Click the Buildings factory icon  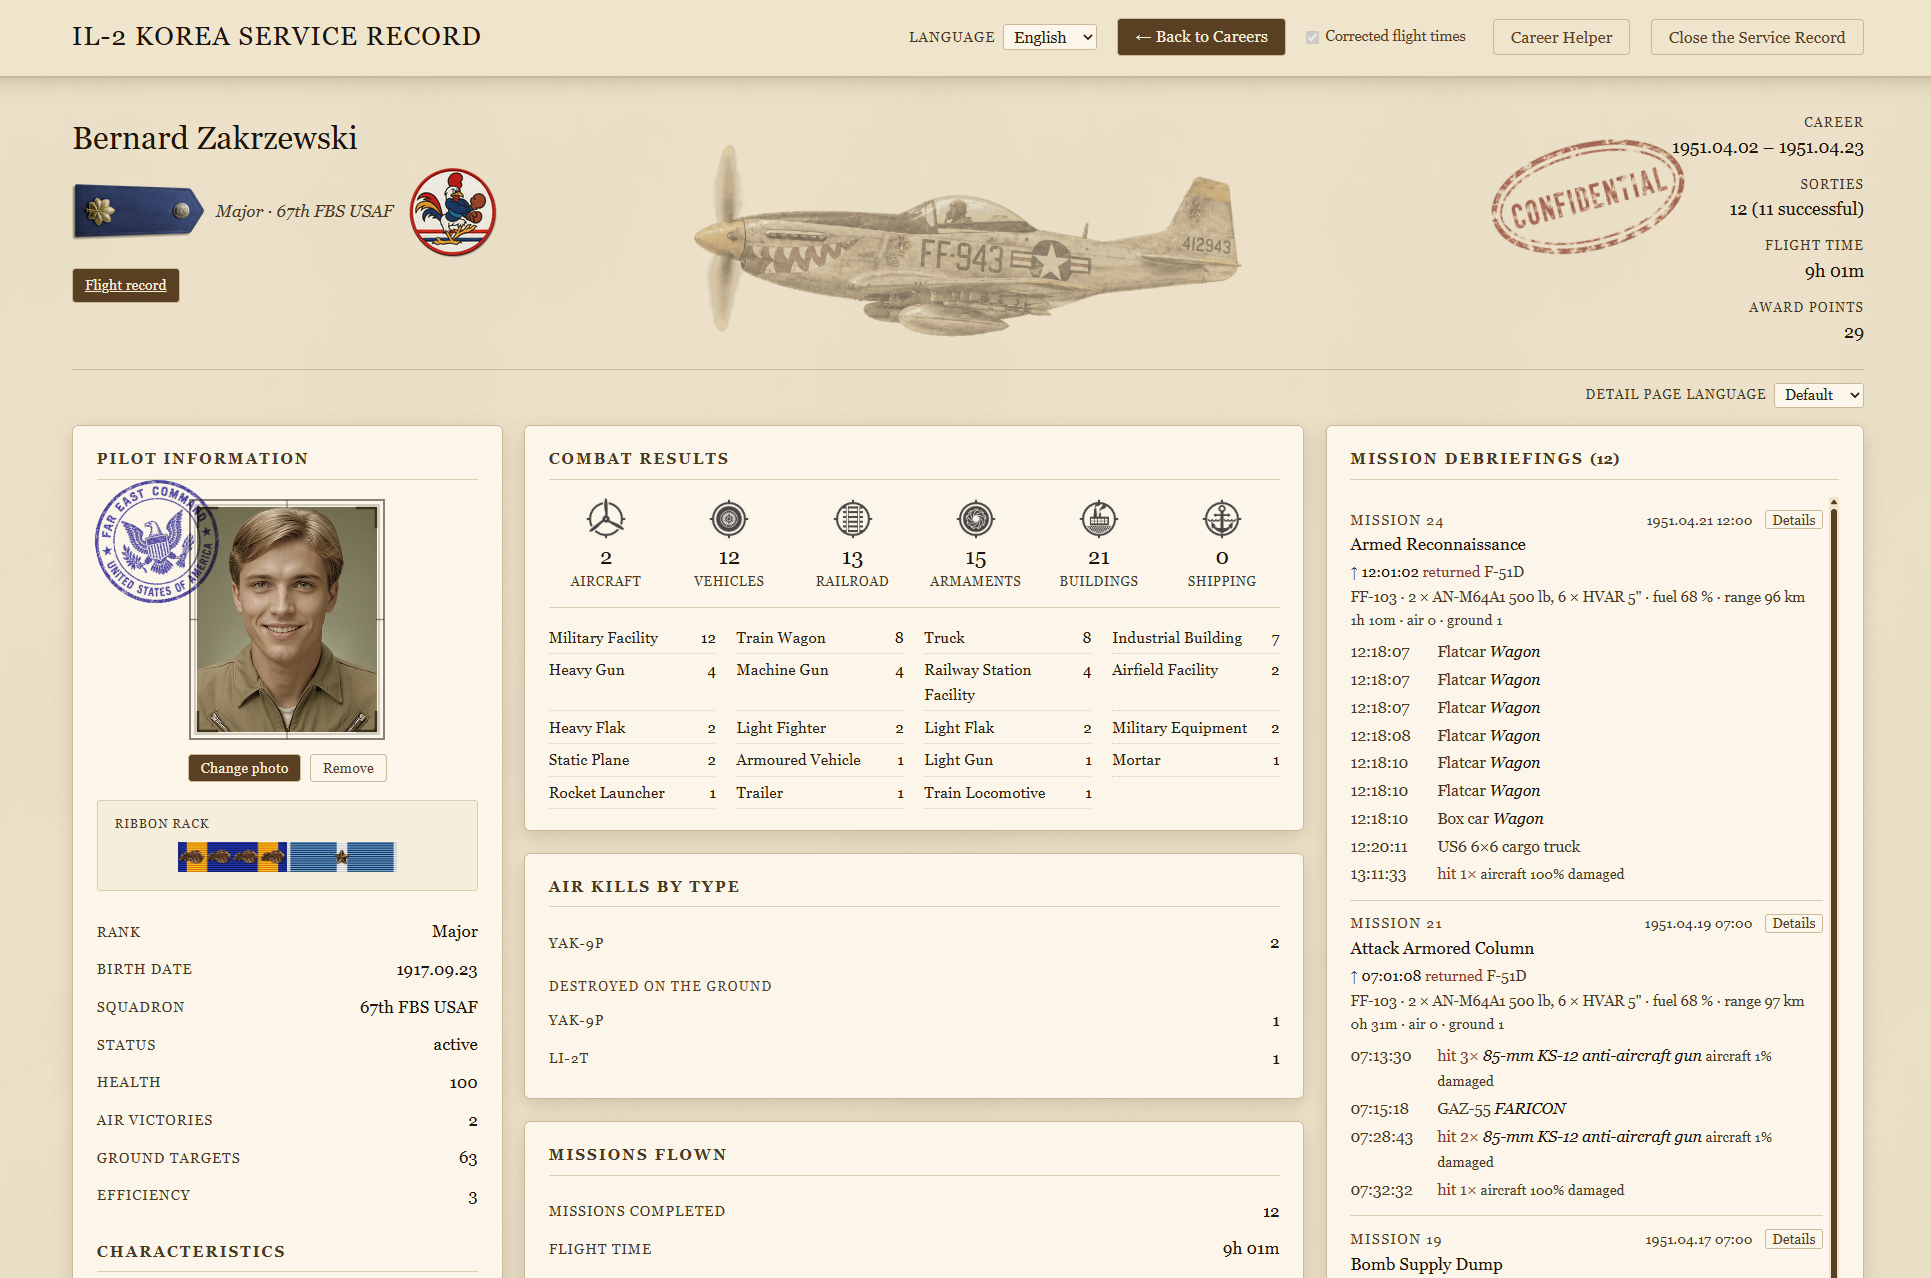pyautogui.click(x=1098, y=518)
